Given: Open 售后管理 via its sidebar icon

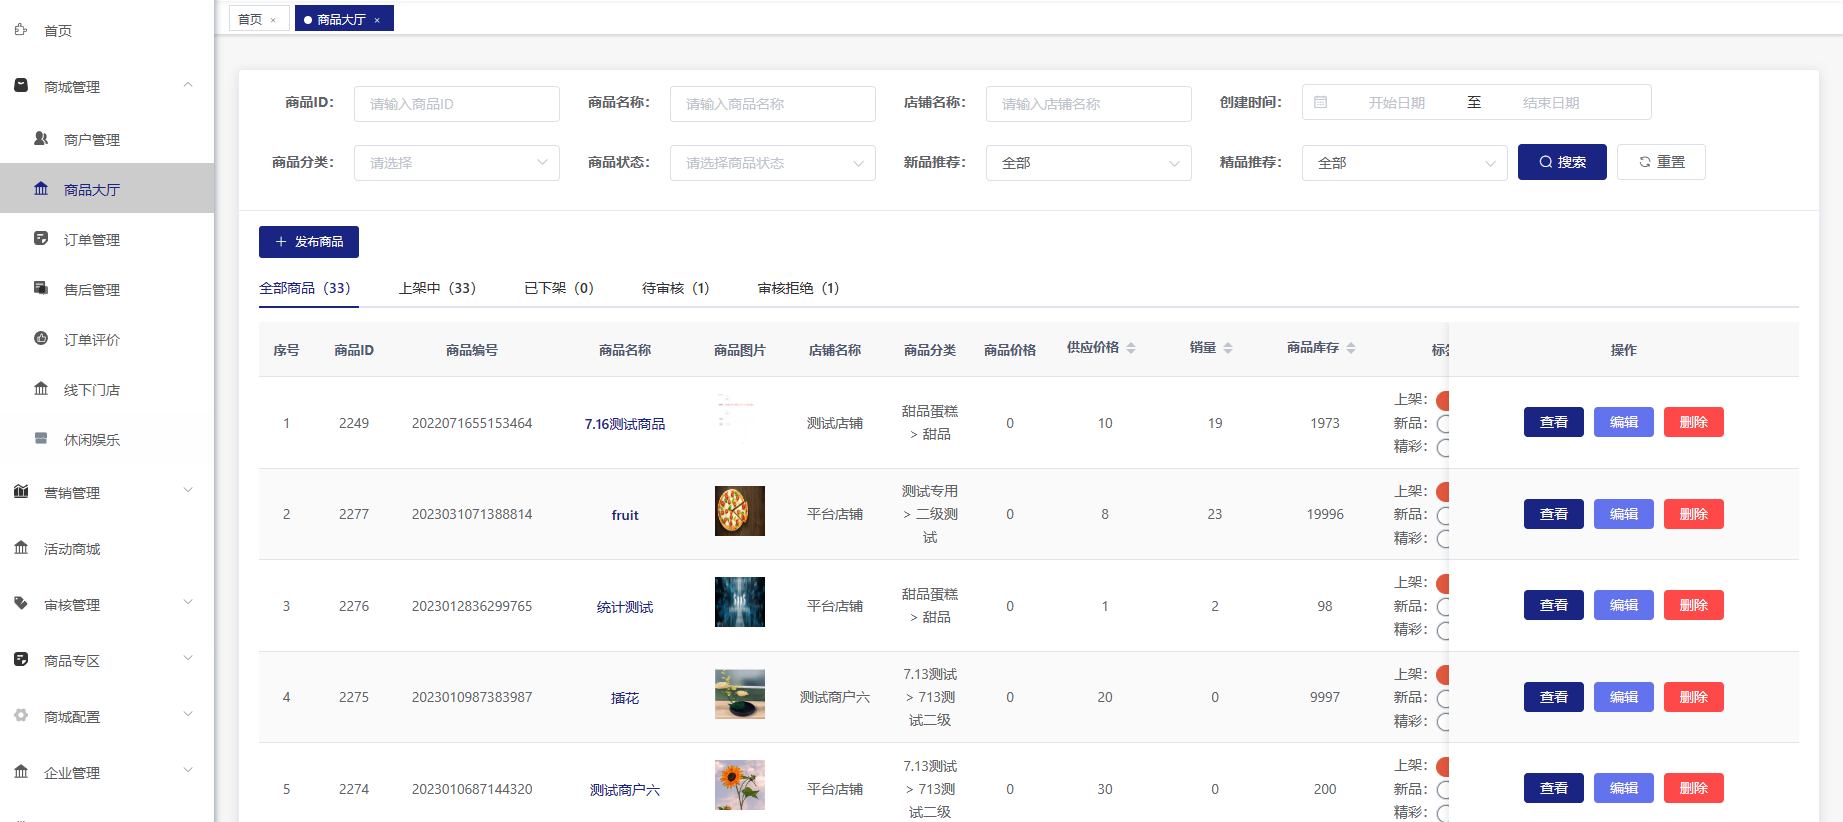Looking at the screenshot, I should click(41, 289).
